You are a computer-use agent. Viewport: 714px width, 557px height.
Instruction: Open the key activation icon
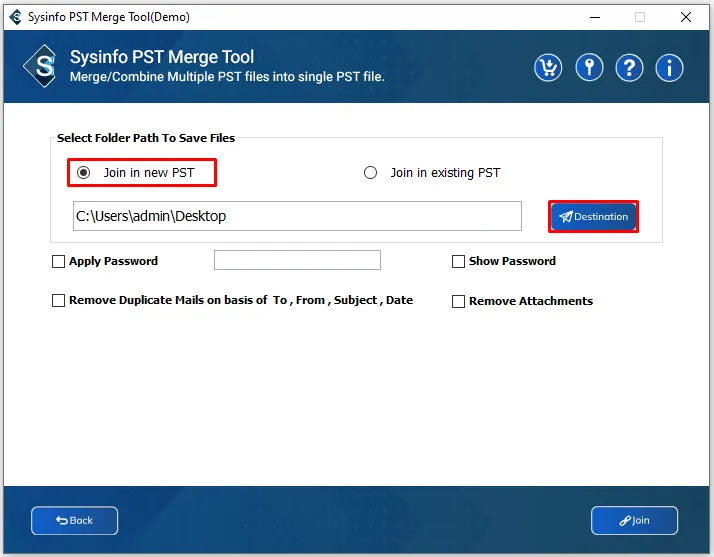[589, 67]
